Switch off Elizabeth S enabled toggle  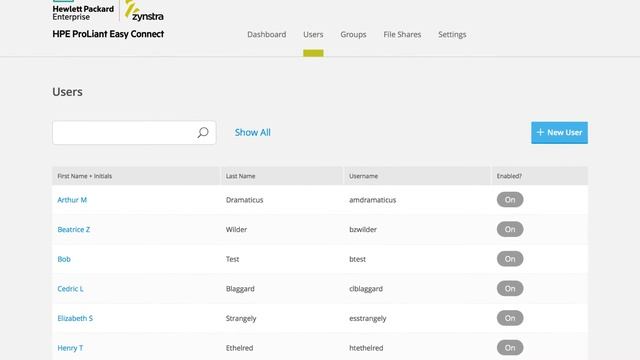(x=510, y=318)
